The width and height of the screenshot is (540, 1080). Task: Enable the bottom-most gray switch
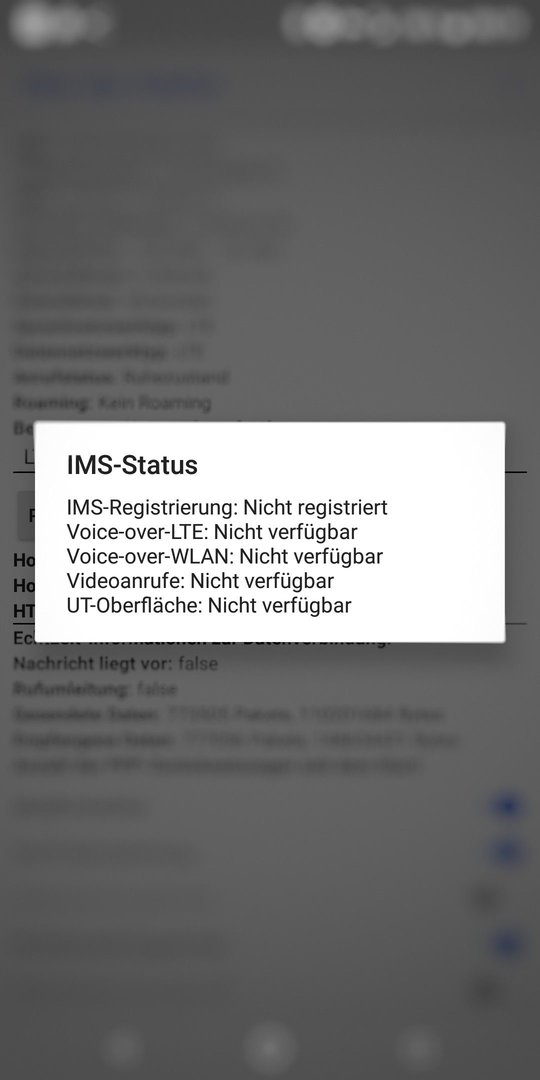coord(488,990)
